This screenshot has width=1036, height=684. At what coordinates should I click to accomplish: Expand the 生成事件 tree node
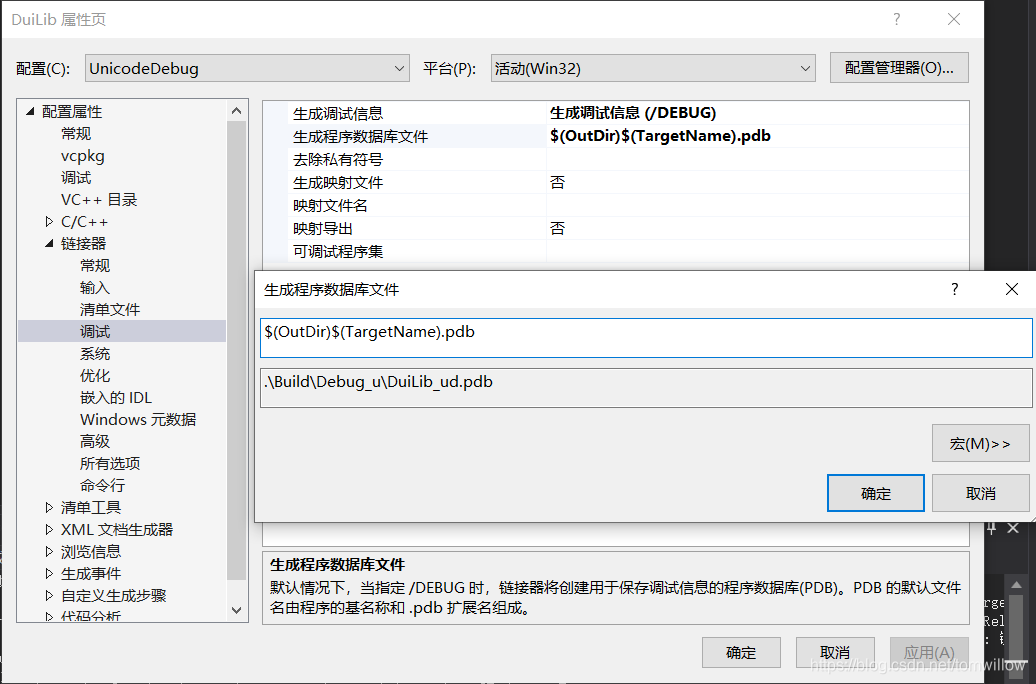coord(49,573)
